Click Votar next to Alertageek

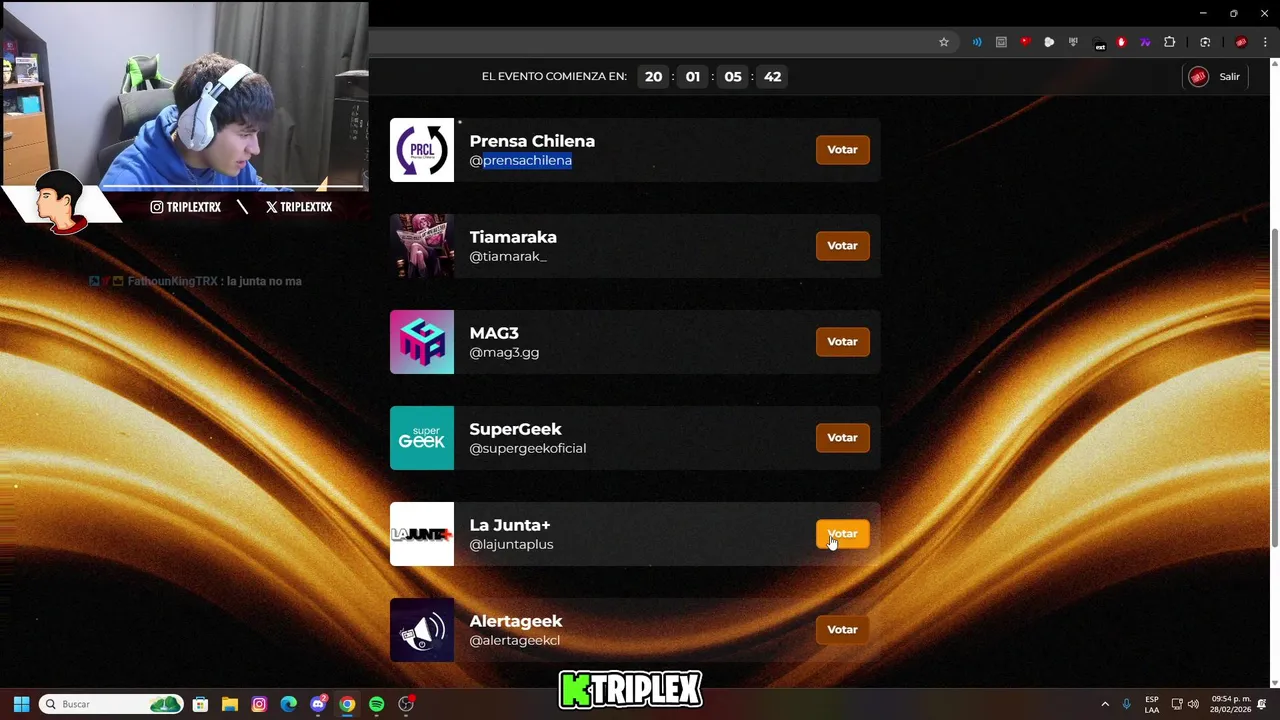tap(842, 630)
